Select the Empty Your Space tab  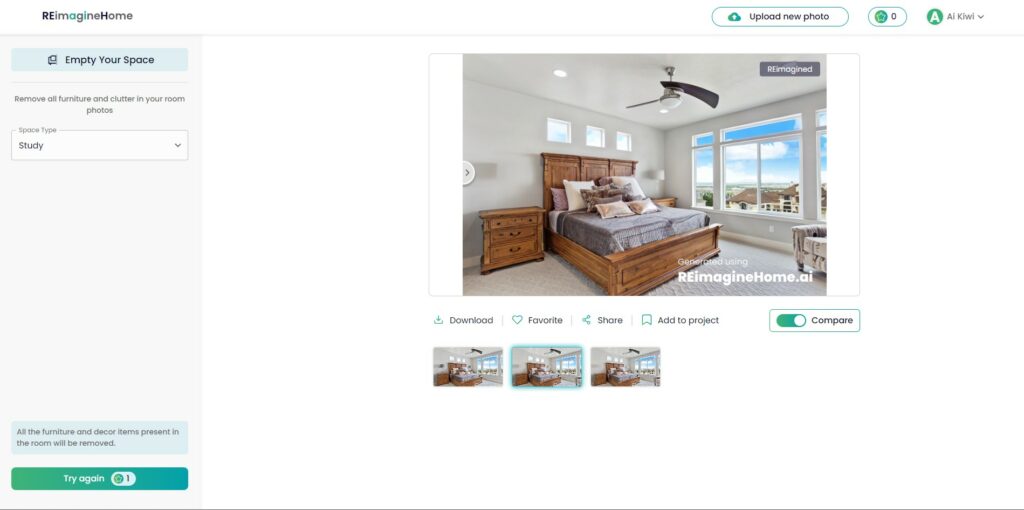99,59
